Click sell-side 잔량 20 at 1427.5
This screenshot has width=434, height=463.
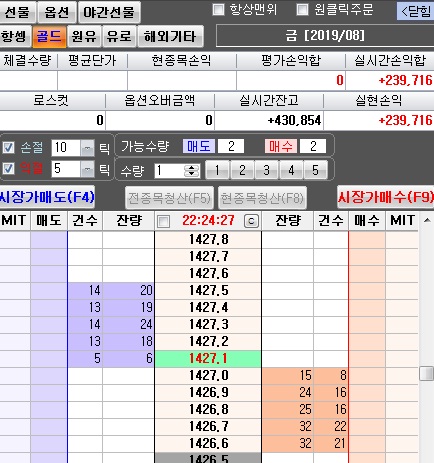point(129,291)
